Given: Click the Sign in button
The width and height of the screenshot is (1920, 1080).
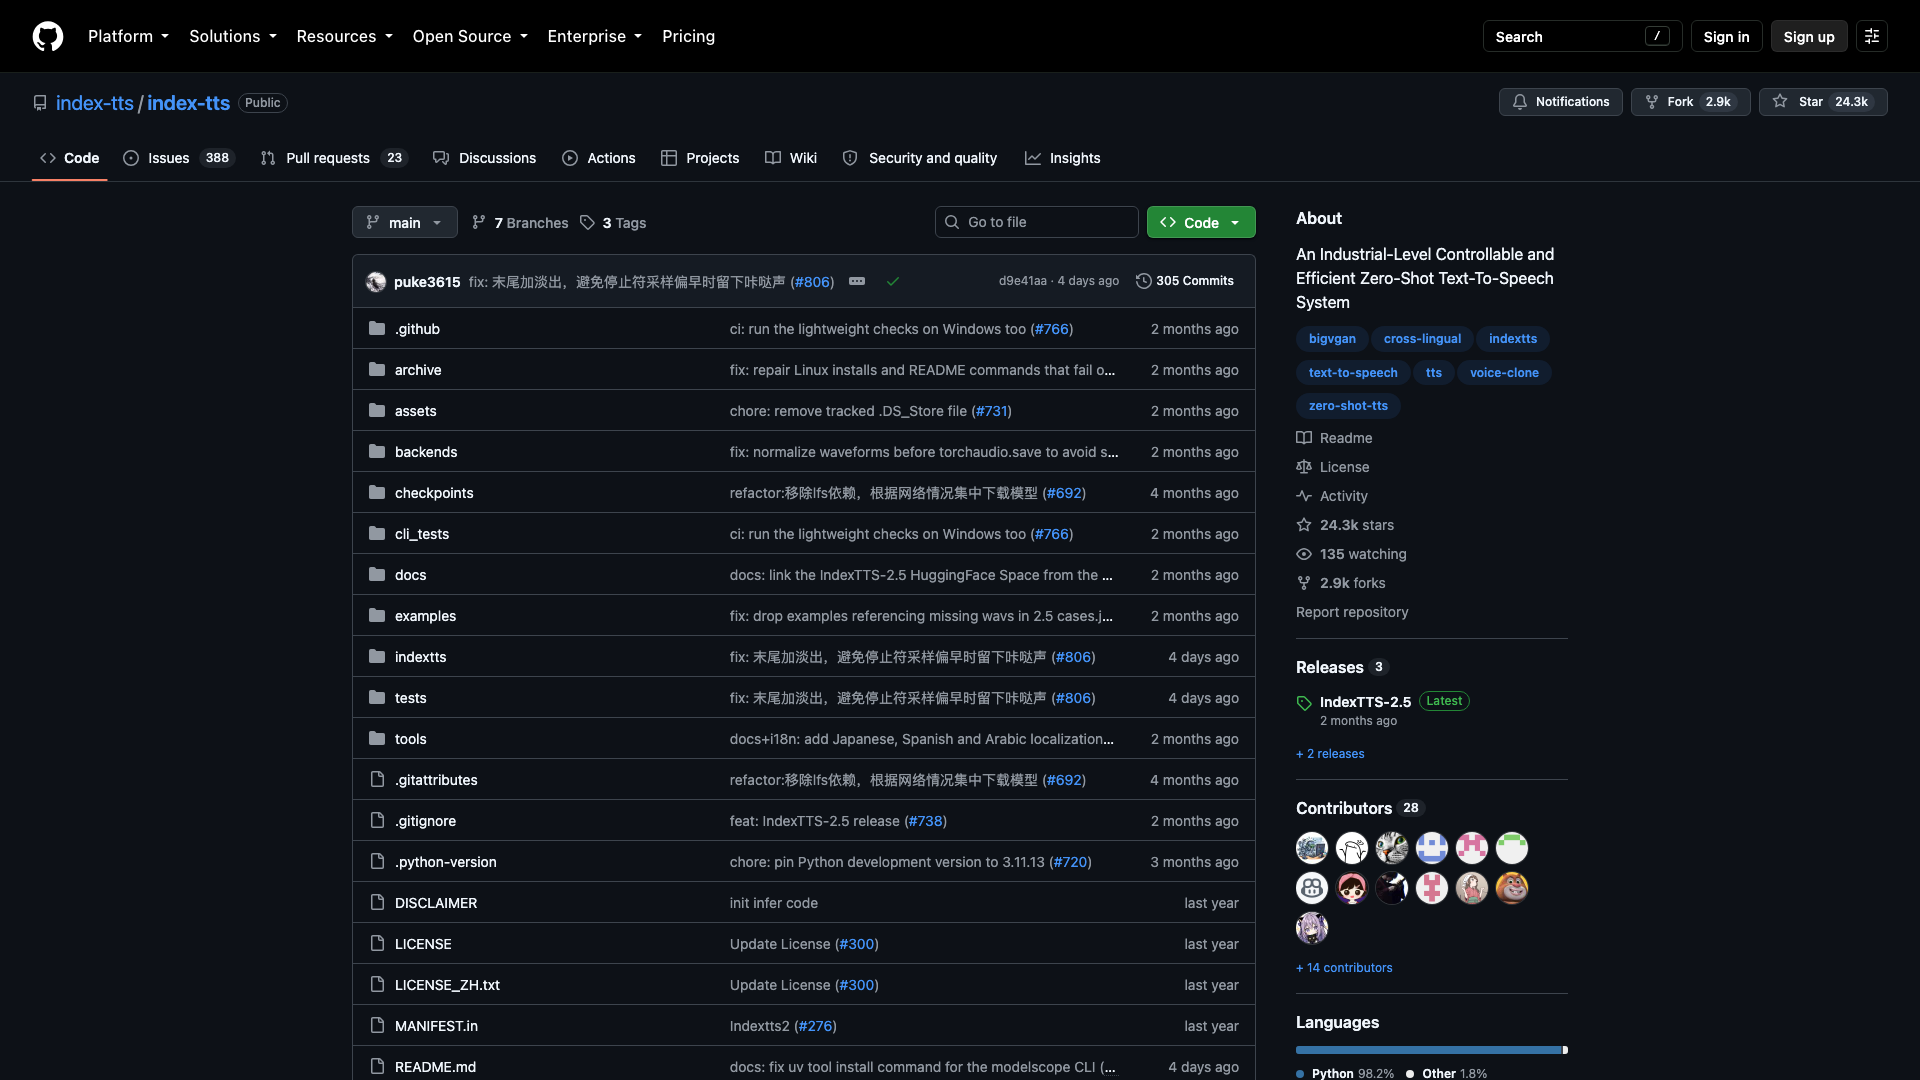Looking at the screenshot, I should pos(1726,36).
